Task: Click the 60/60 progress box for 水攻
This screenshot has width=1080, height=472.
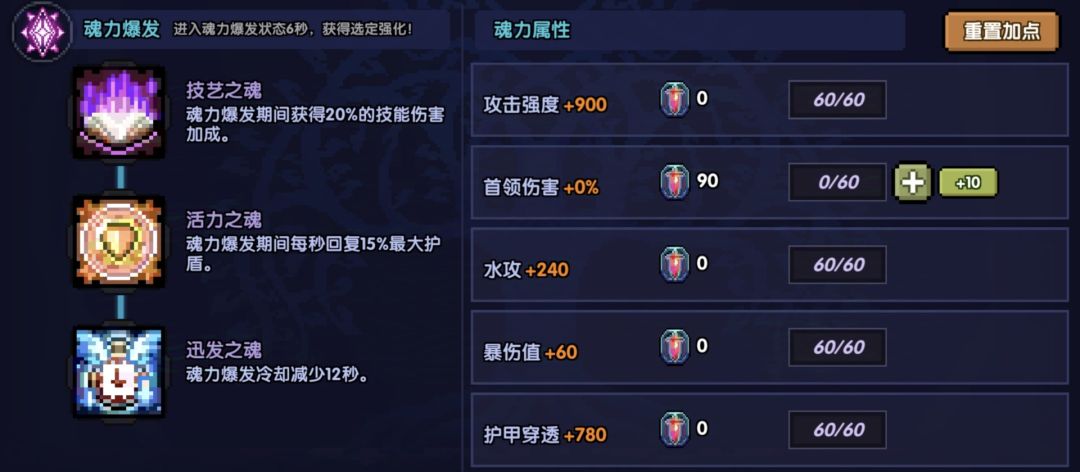Action: [x=838, y=265]
